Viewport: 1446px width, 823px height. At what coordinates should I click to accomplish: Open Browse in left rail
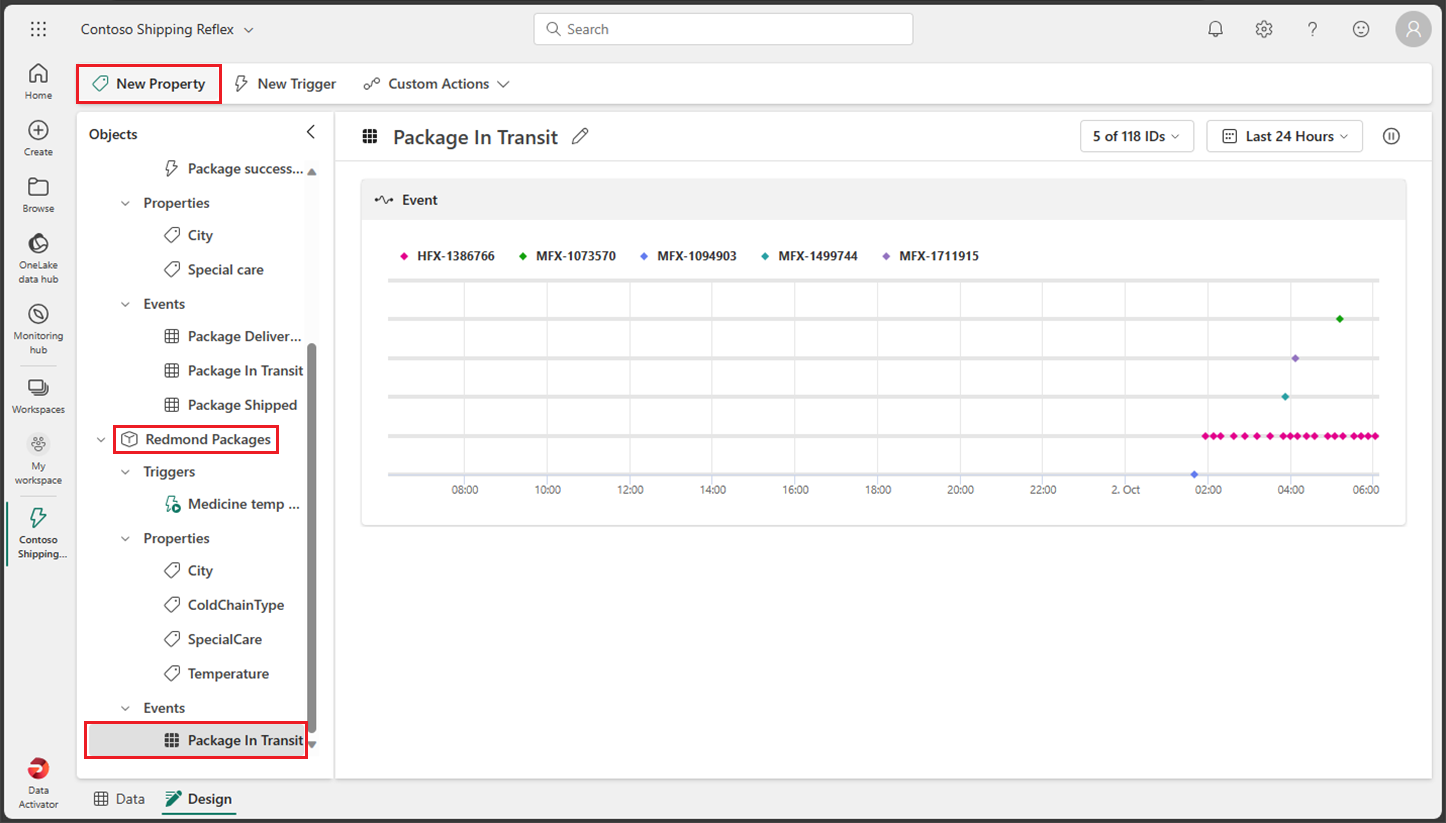(38, 195)
